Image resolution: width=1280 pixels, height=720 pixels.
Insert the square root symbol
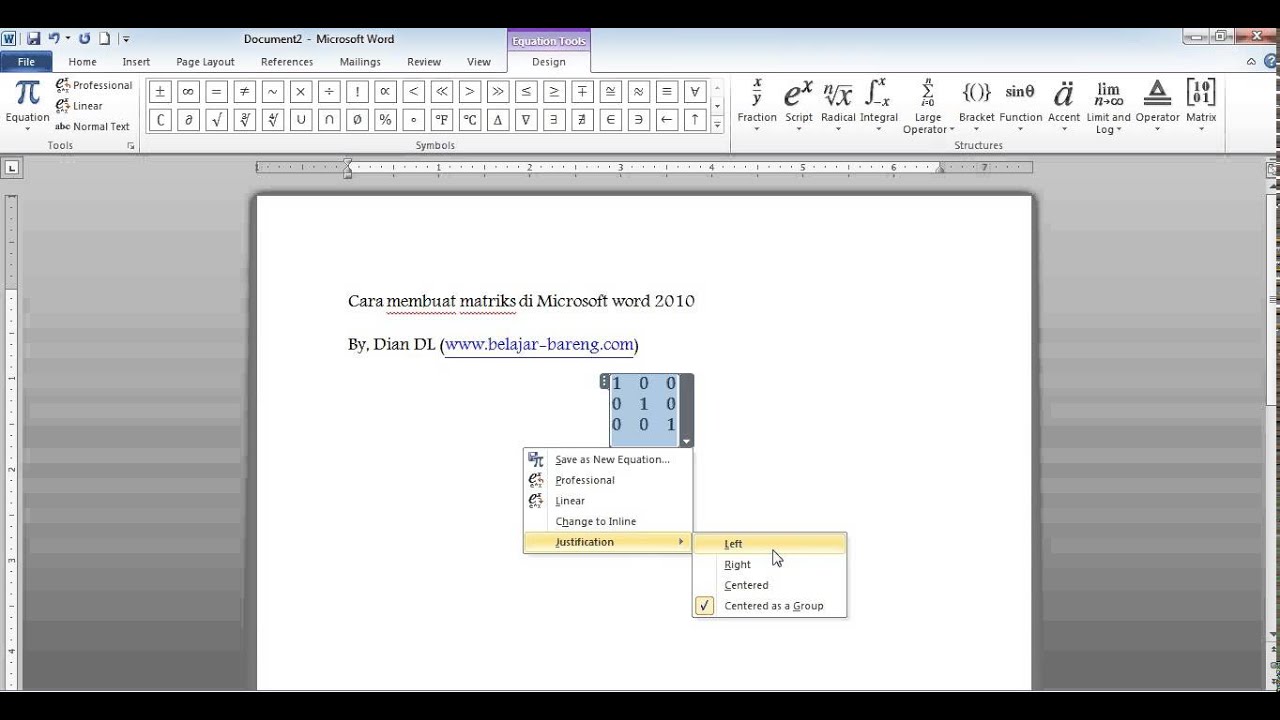point(216,120)
